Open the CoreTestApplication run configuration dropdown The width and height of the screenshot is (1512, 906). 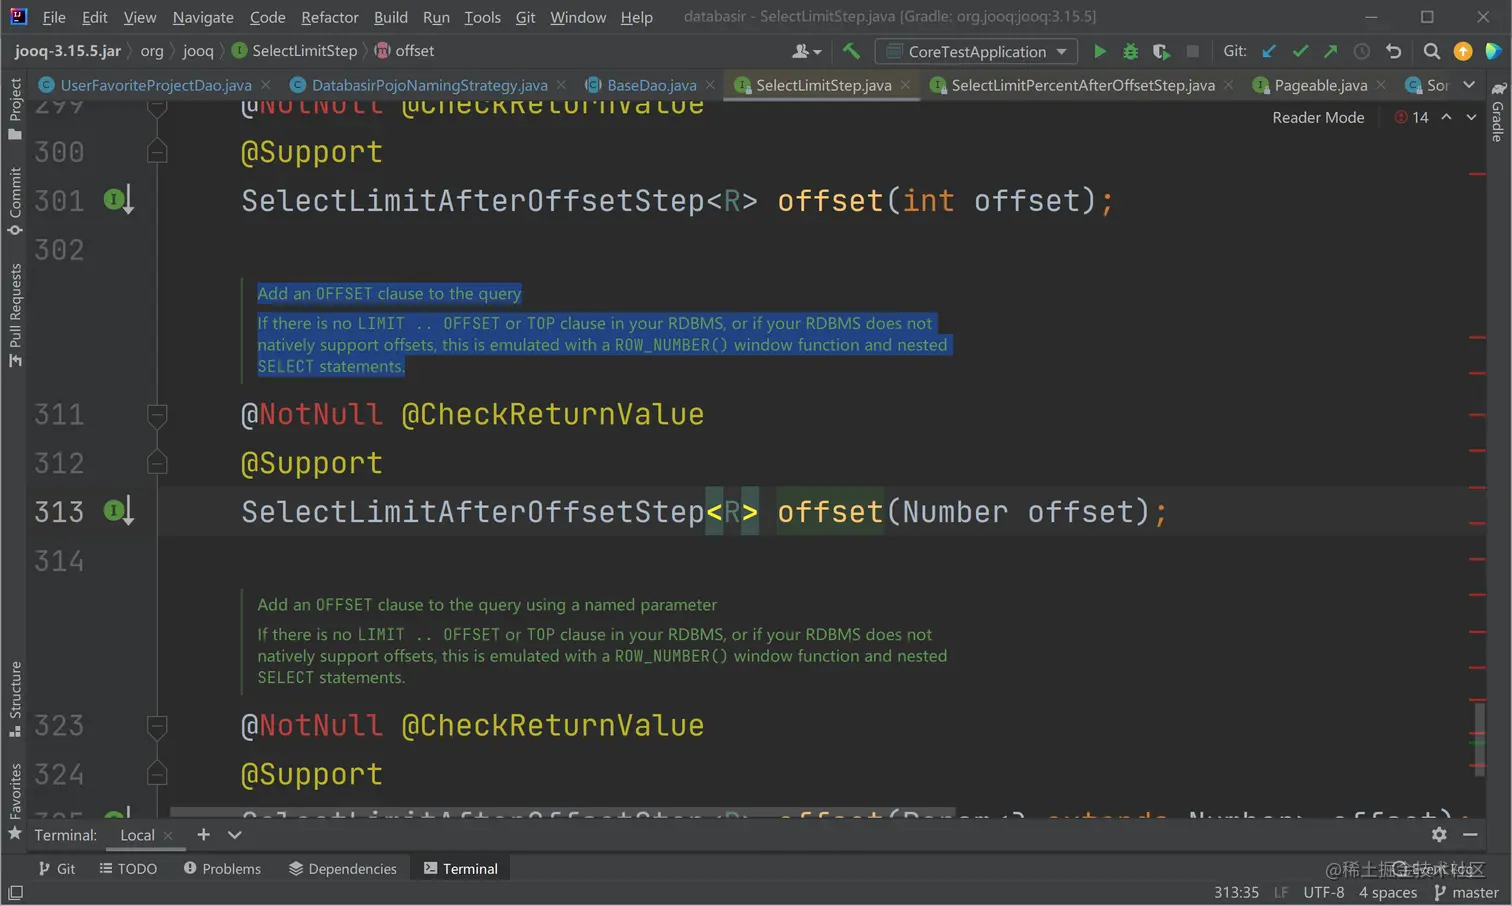coord(976,51)
